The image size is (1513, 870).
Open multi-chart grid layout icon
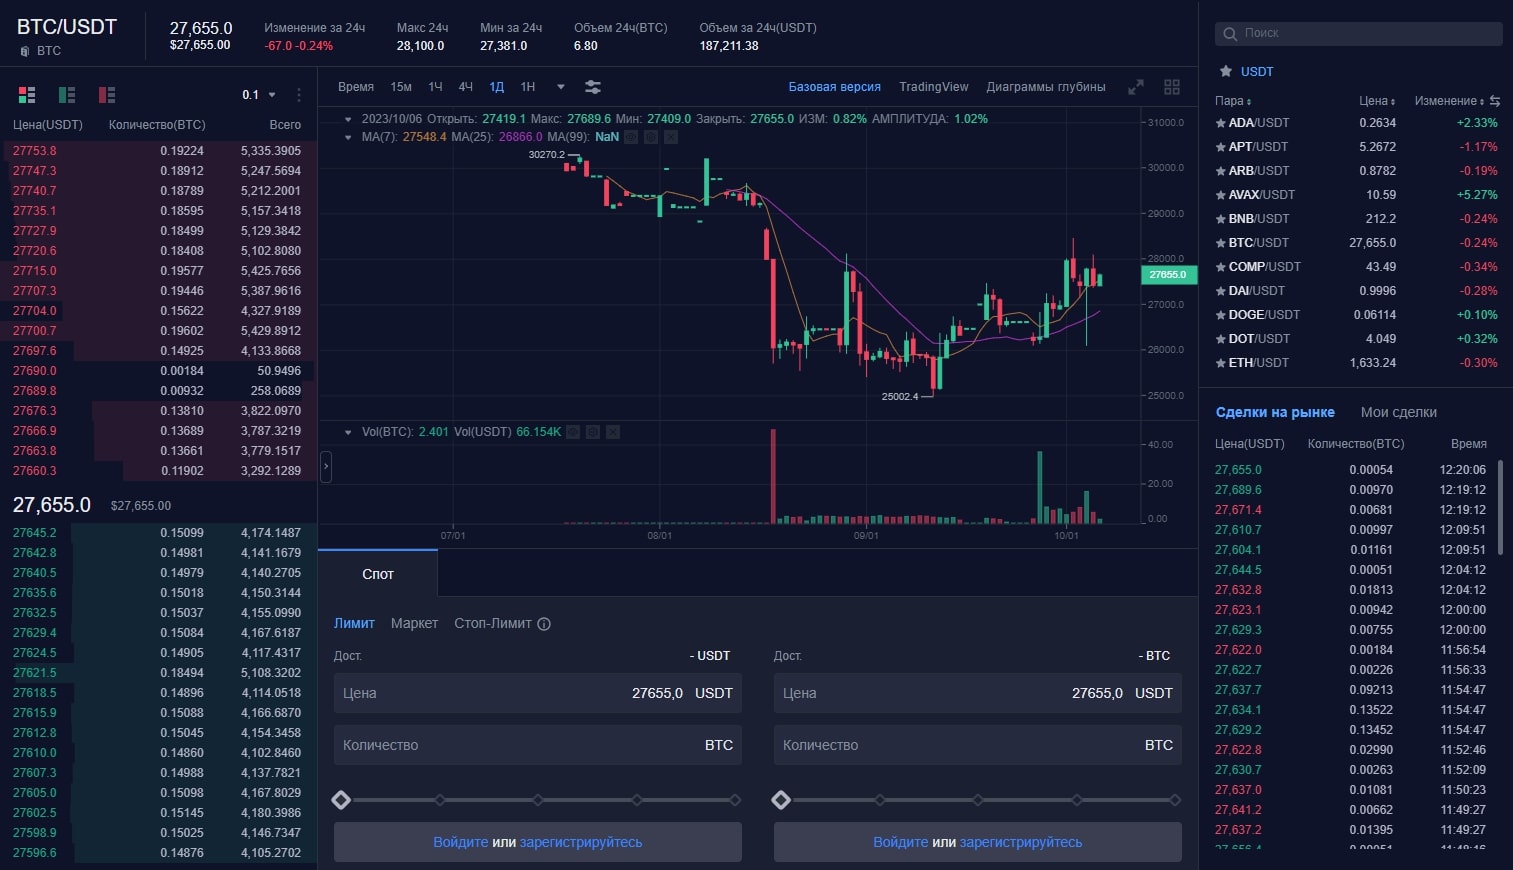1172,87
